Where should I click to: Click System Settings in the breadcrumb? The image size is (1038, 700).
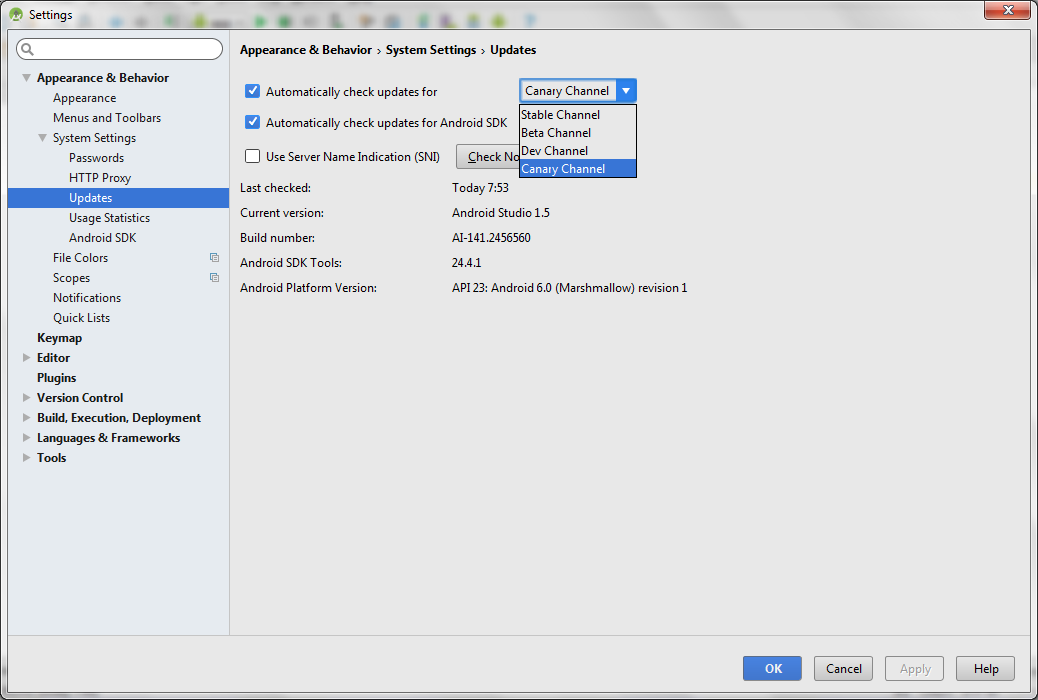pos(431,50)
